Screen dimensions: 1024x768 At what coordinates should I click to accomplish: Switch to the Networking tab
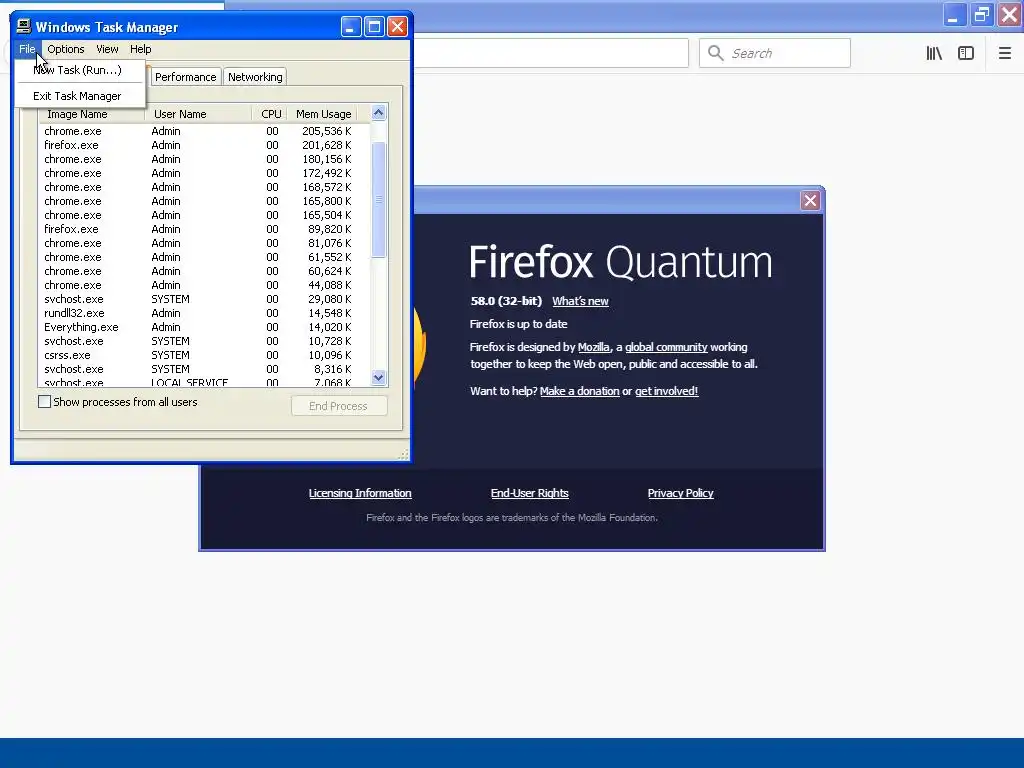pos(255,77)
